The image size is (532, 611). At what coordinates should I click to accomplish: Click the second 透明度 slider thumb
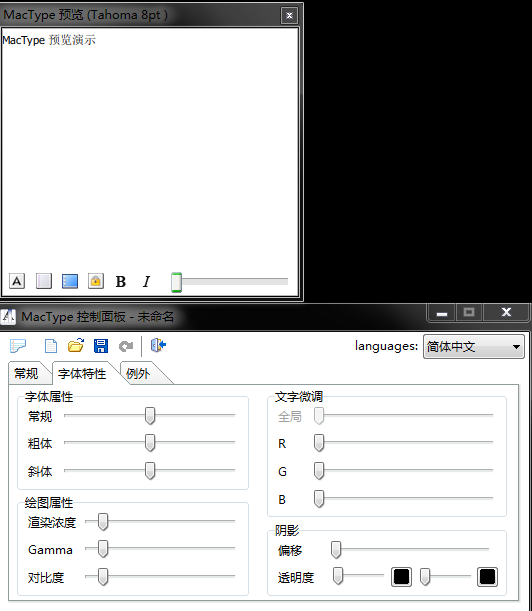coord(425,577)
